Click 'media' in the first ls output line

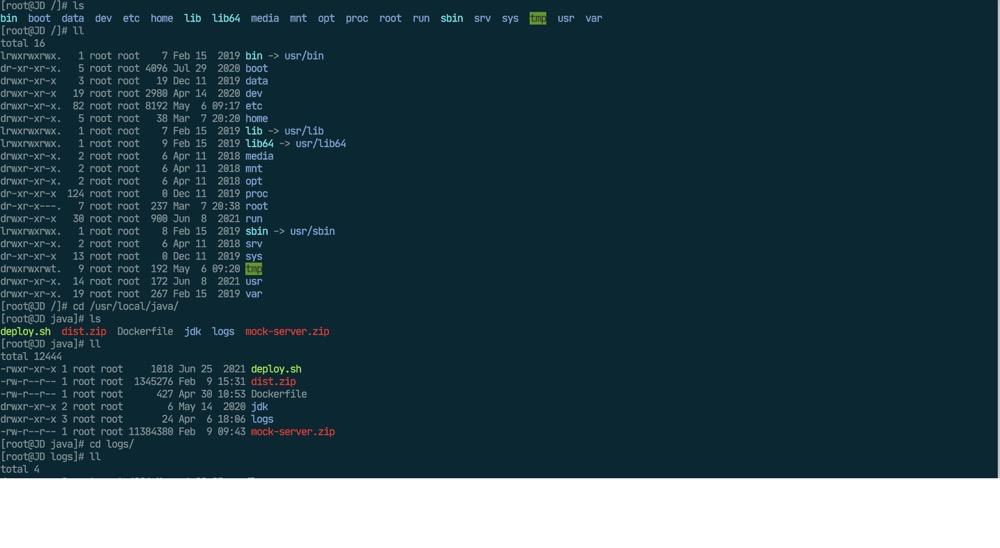pos(265,19)
